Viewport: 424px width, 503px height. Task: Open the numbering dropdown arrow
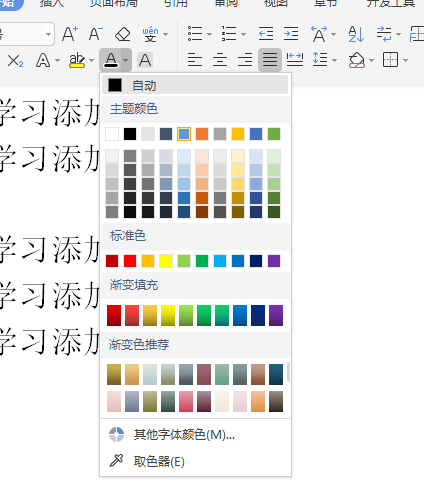coord(243,34)
